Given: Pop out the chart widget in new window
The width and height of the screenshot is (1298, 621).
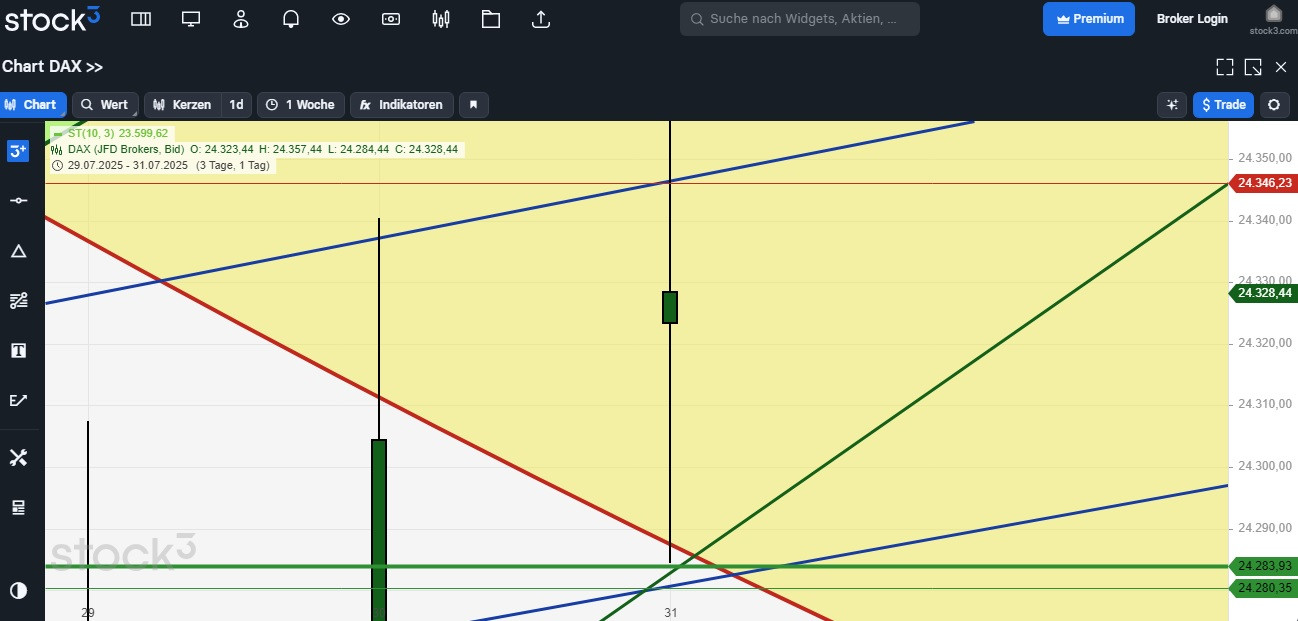Looking at the screenshot, I should coord(1253,67).
